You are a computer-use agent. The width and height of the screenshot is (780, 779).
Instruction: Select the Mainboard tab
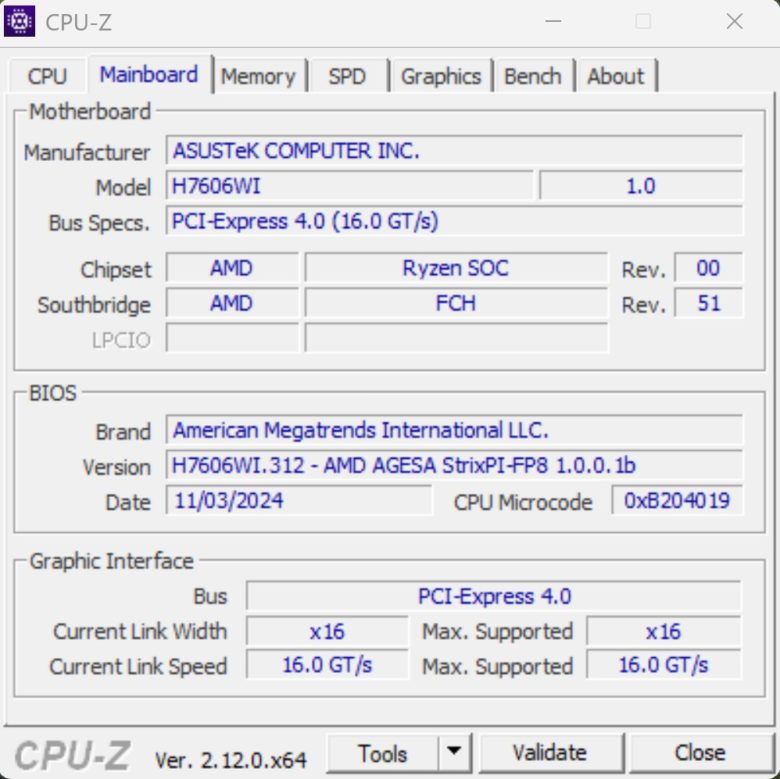(149, 75)
